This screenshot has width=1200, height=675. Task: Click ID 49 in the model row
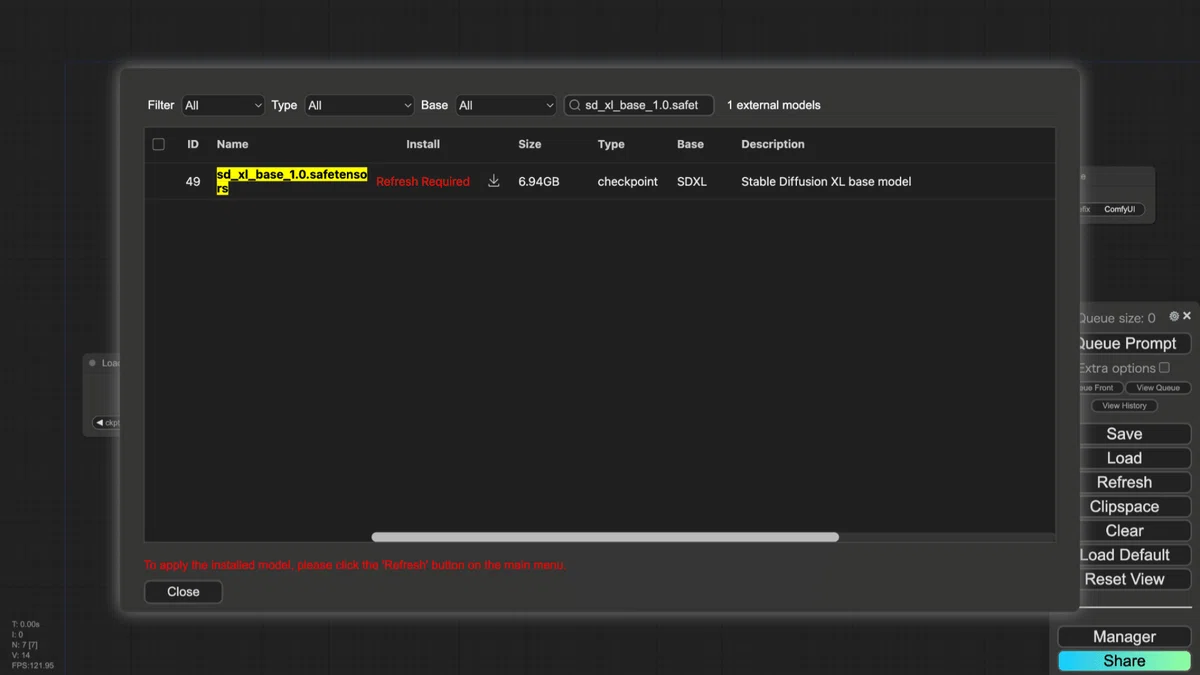click(x=193, y=181)
